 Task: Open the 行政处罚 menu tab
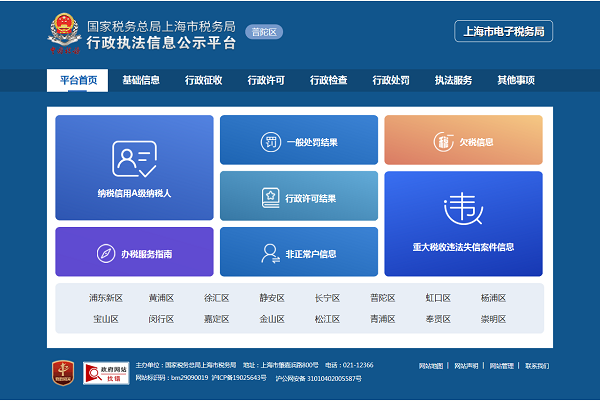click(391, 80)
